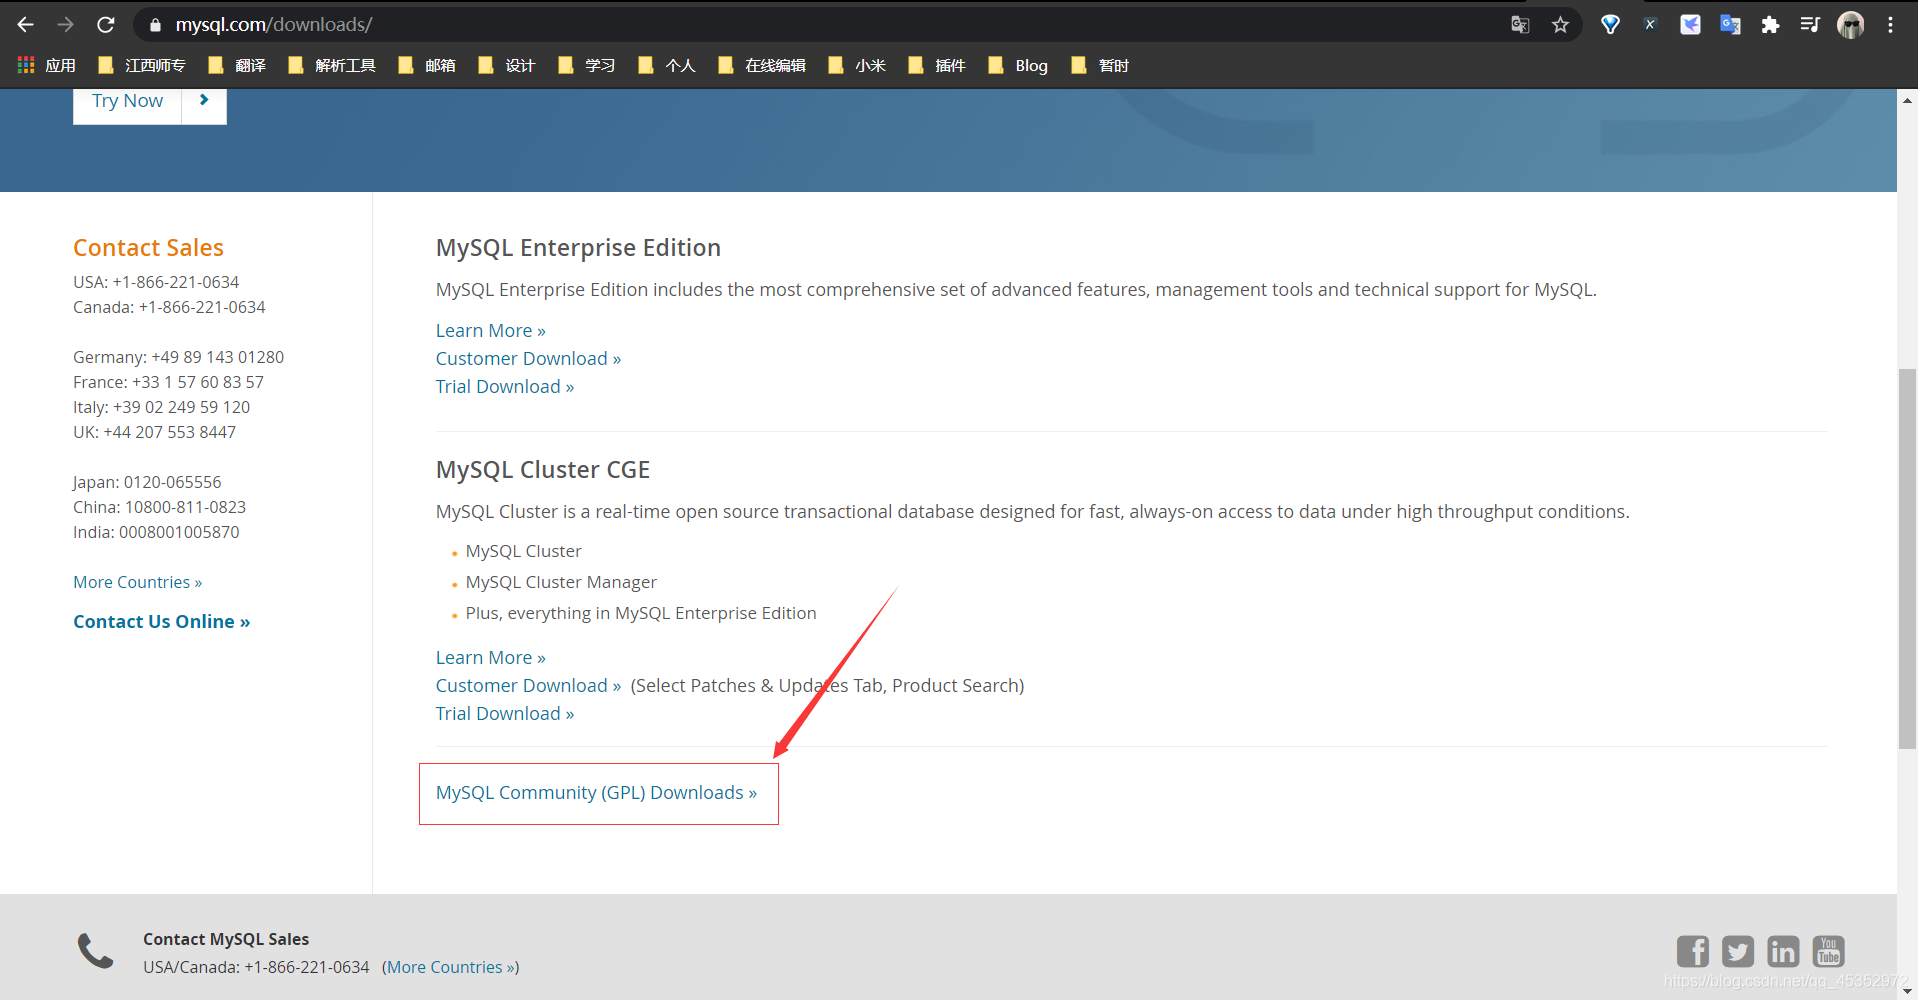The height and width of the screenshot is (1000, 1918).
Task: Open the blue diamond-shaped extension icon
Action: click(x=1610, y=25)
